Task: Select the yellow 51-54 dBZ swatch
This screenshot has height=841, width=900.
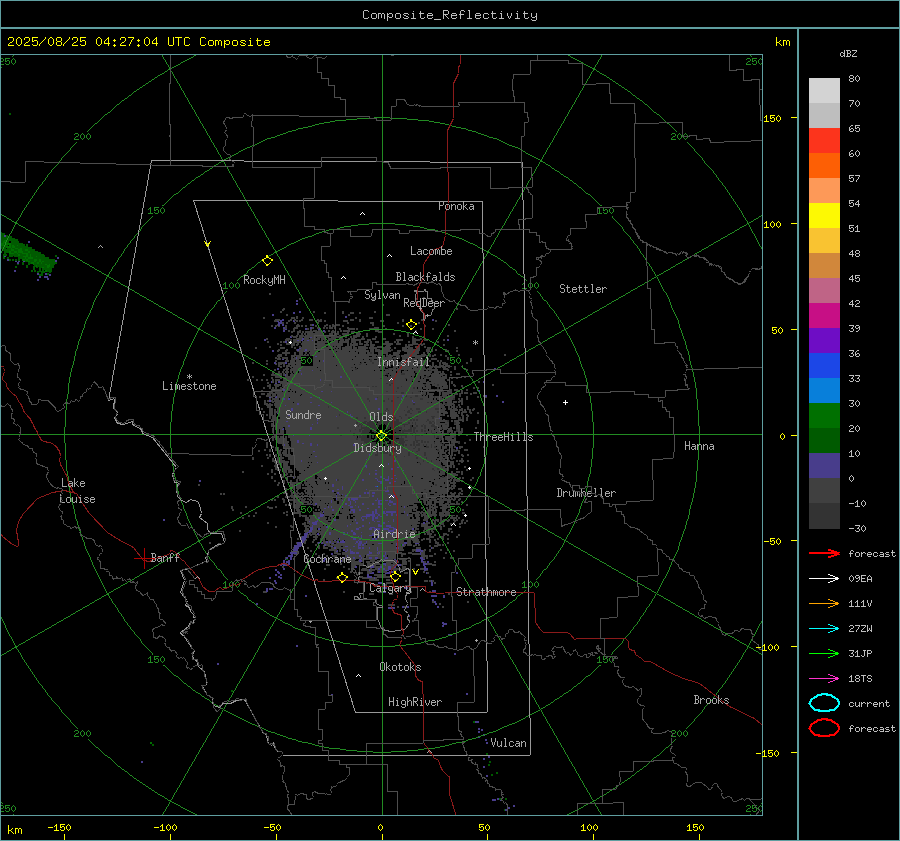Action: pos(824,216)
